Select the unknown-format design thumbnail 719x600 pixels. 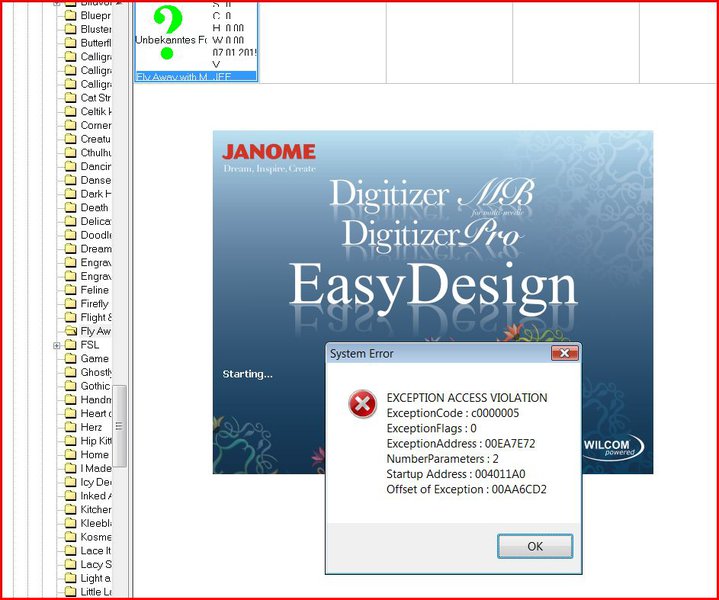click(196, 41)
